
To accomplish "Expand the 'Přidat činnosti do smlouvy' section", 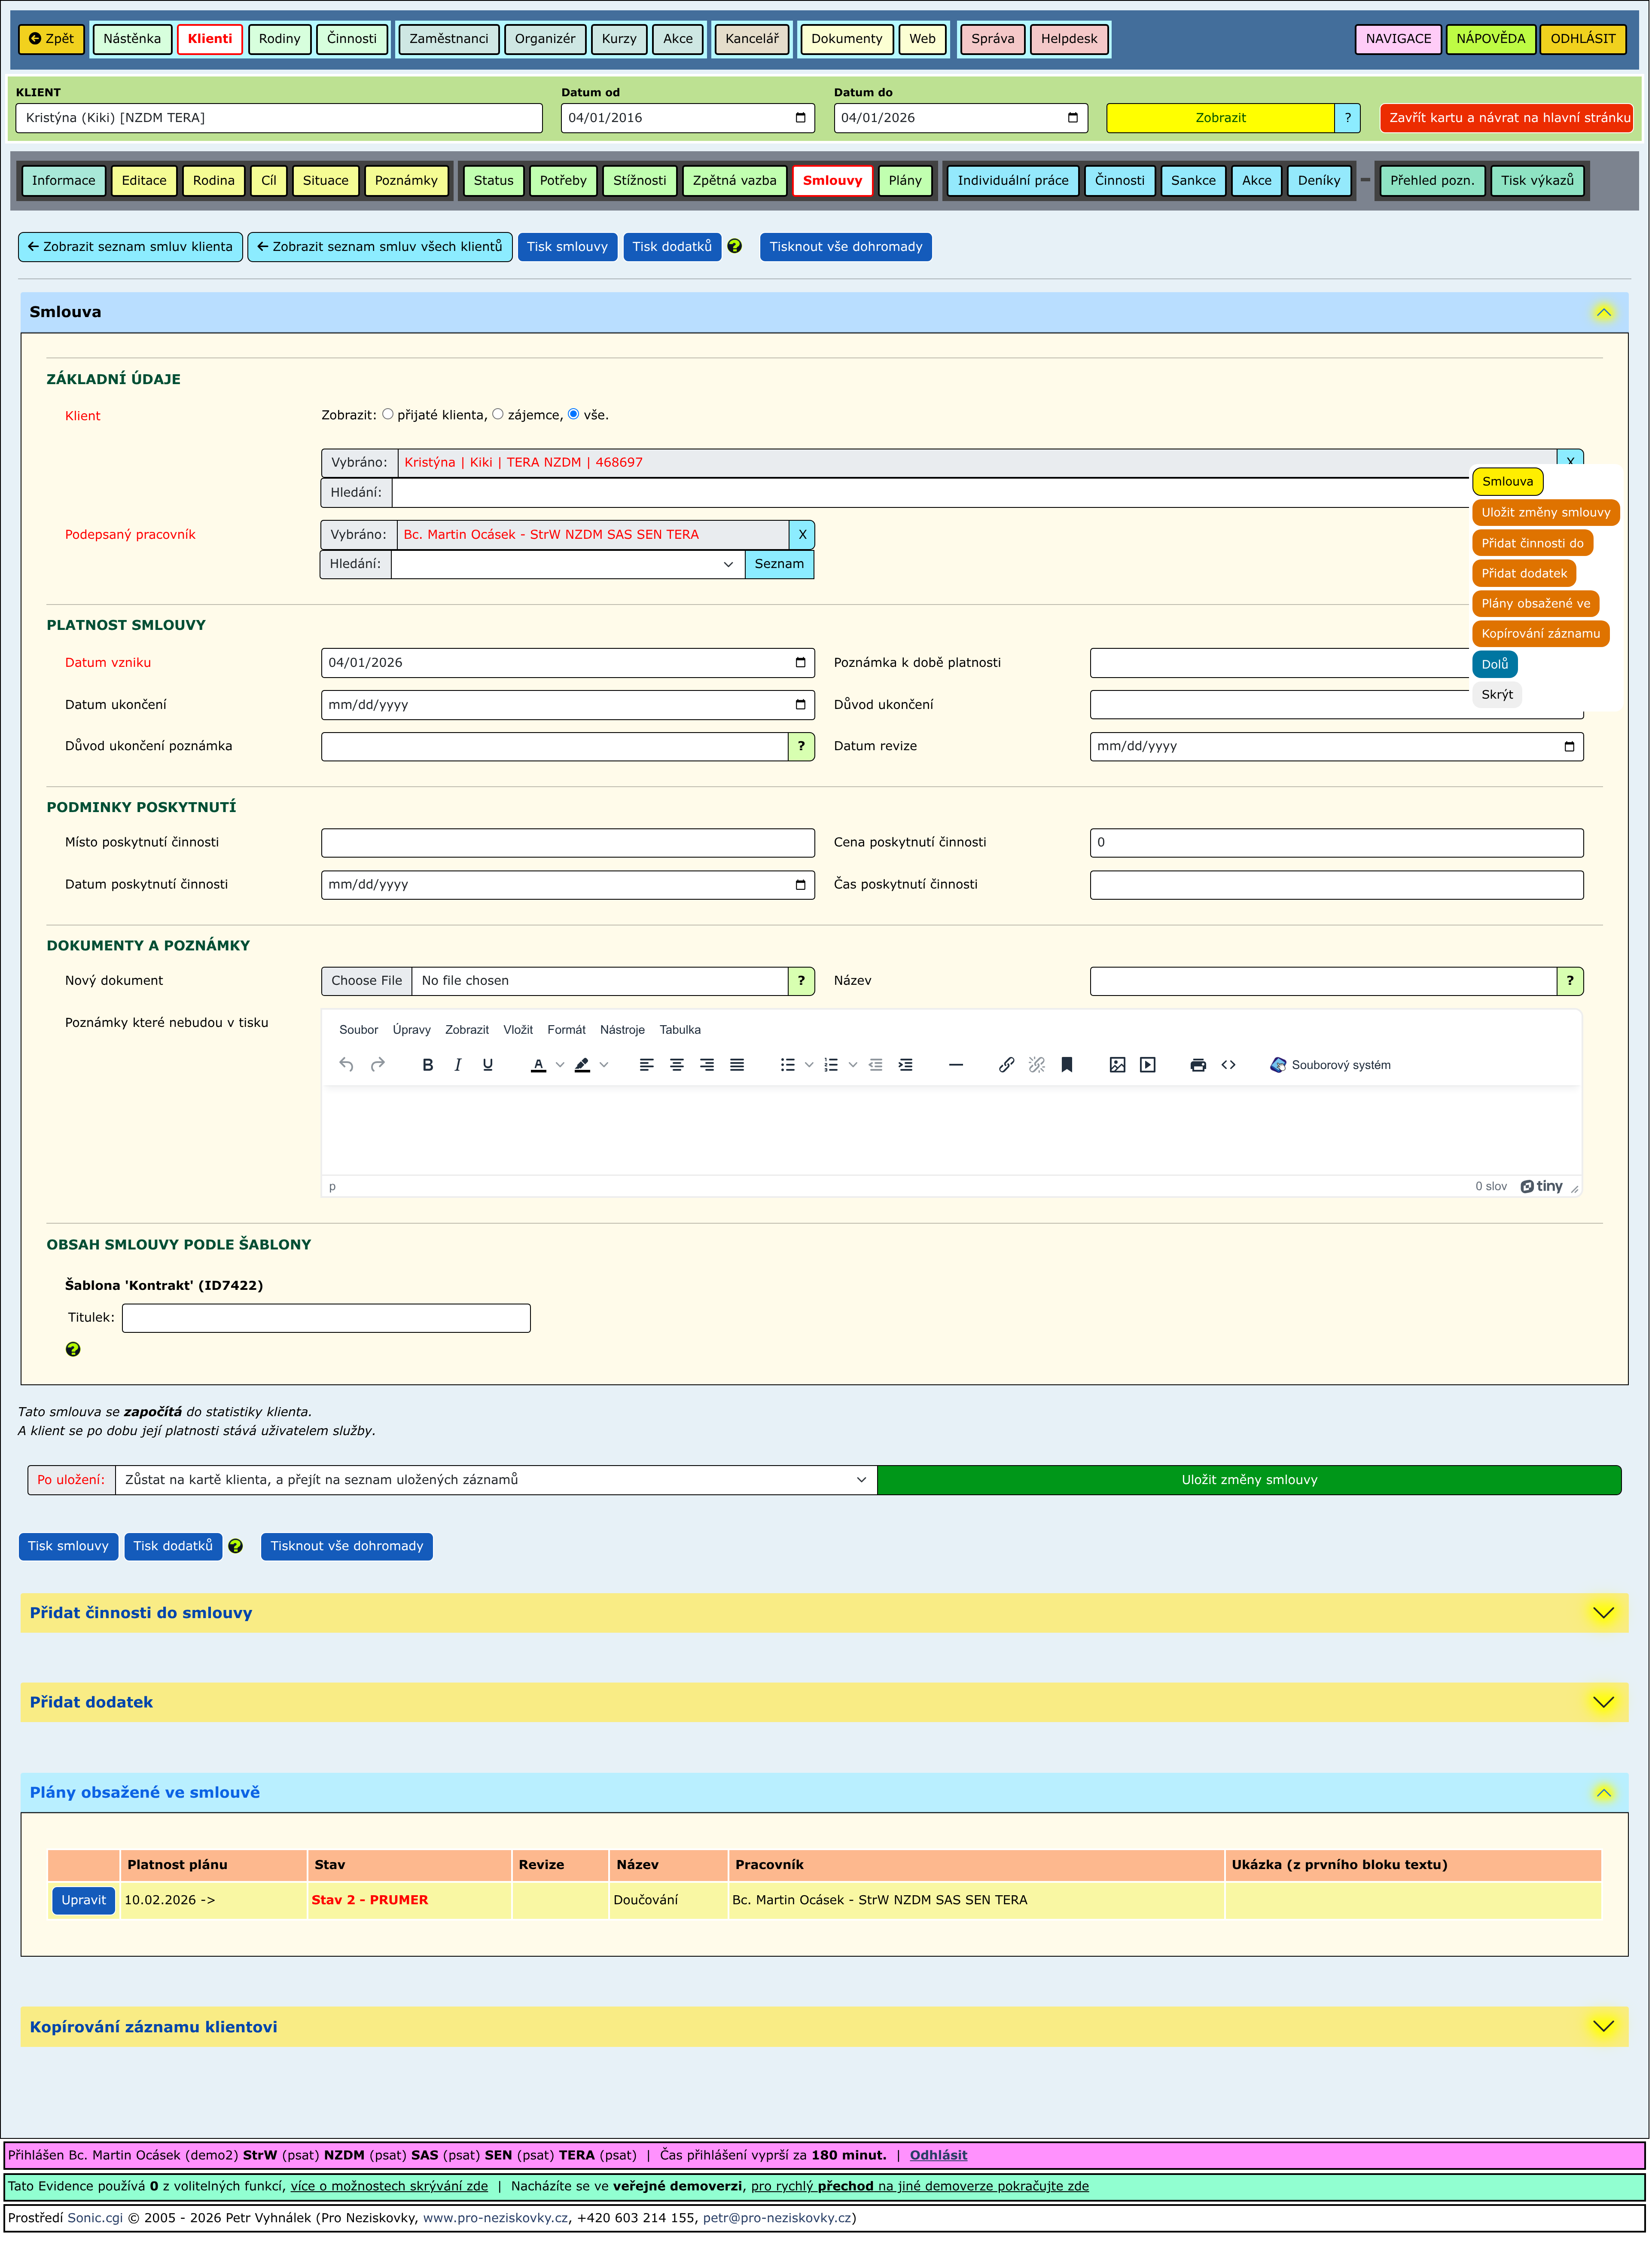I will click(1604, 1614).
